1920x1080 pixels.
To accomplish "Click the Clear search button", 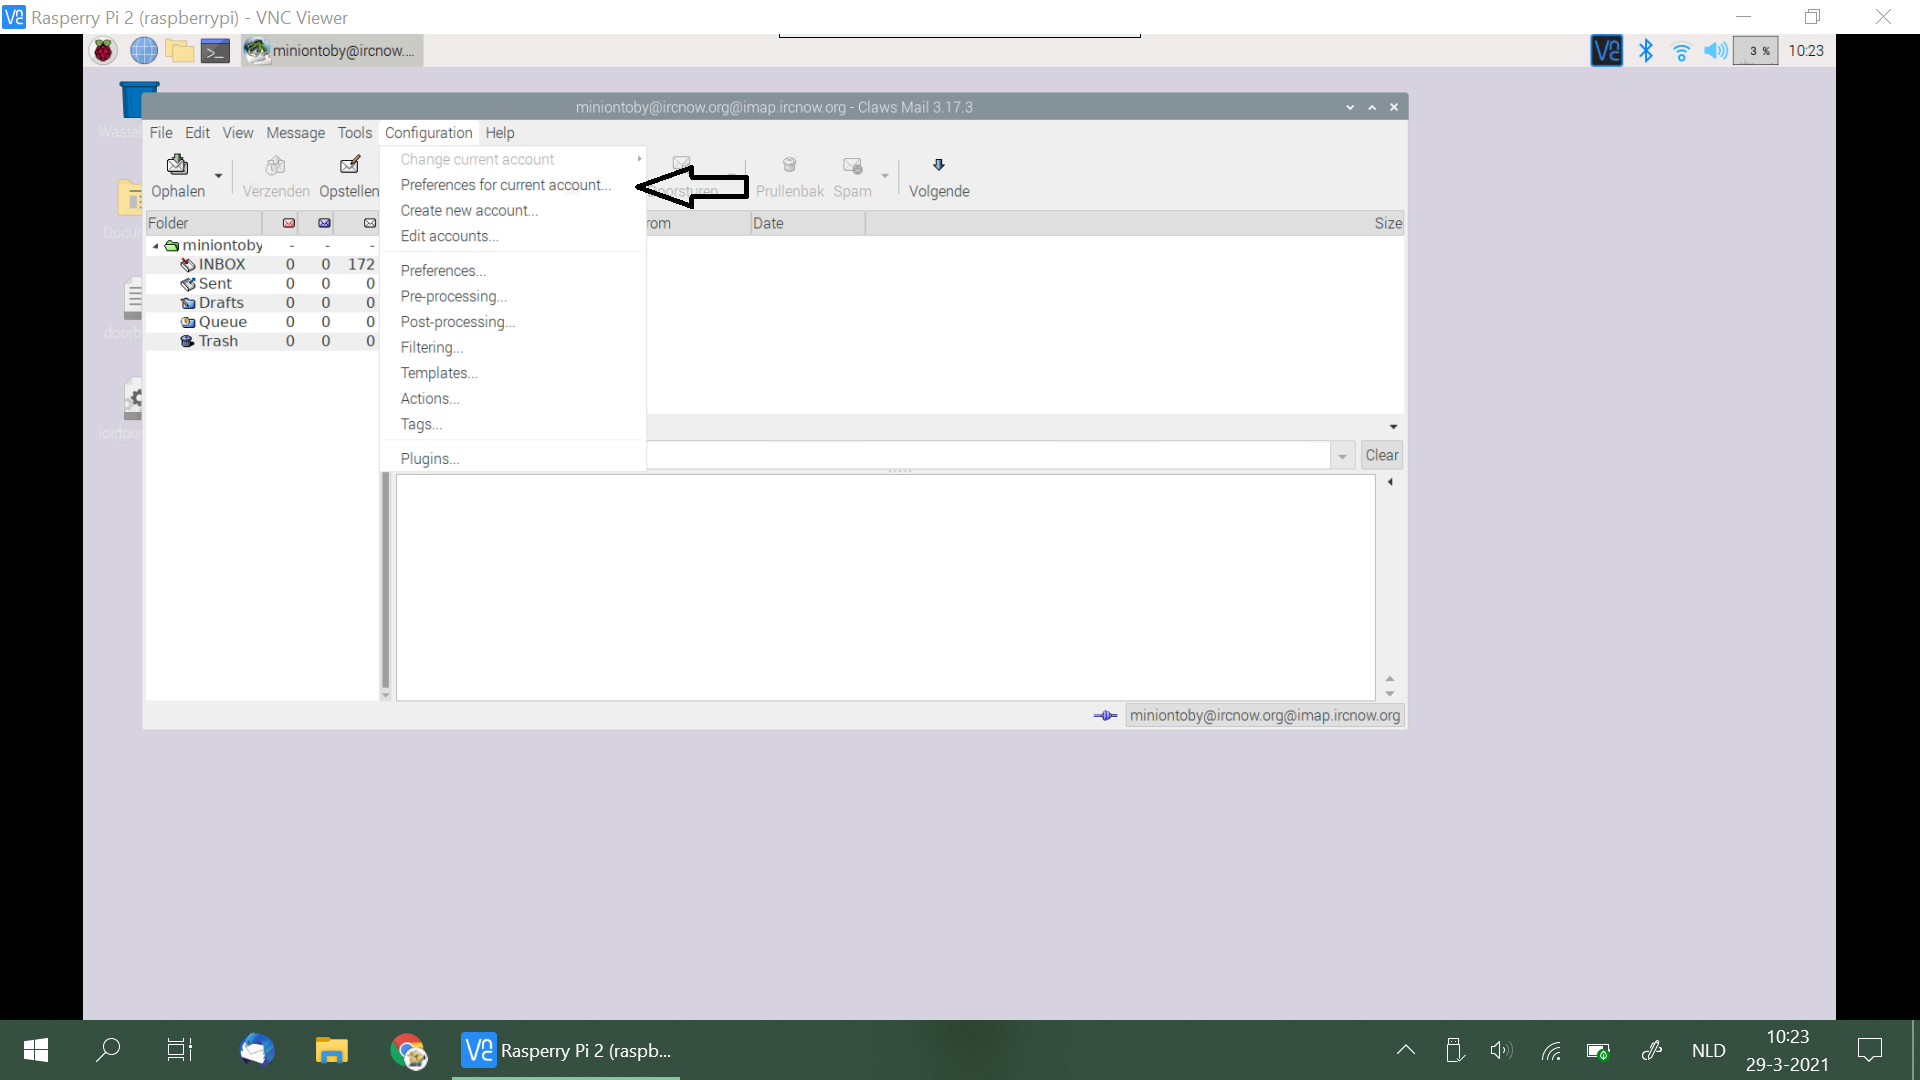I will point(1382,455).
